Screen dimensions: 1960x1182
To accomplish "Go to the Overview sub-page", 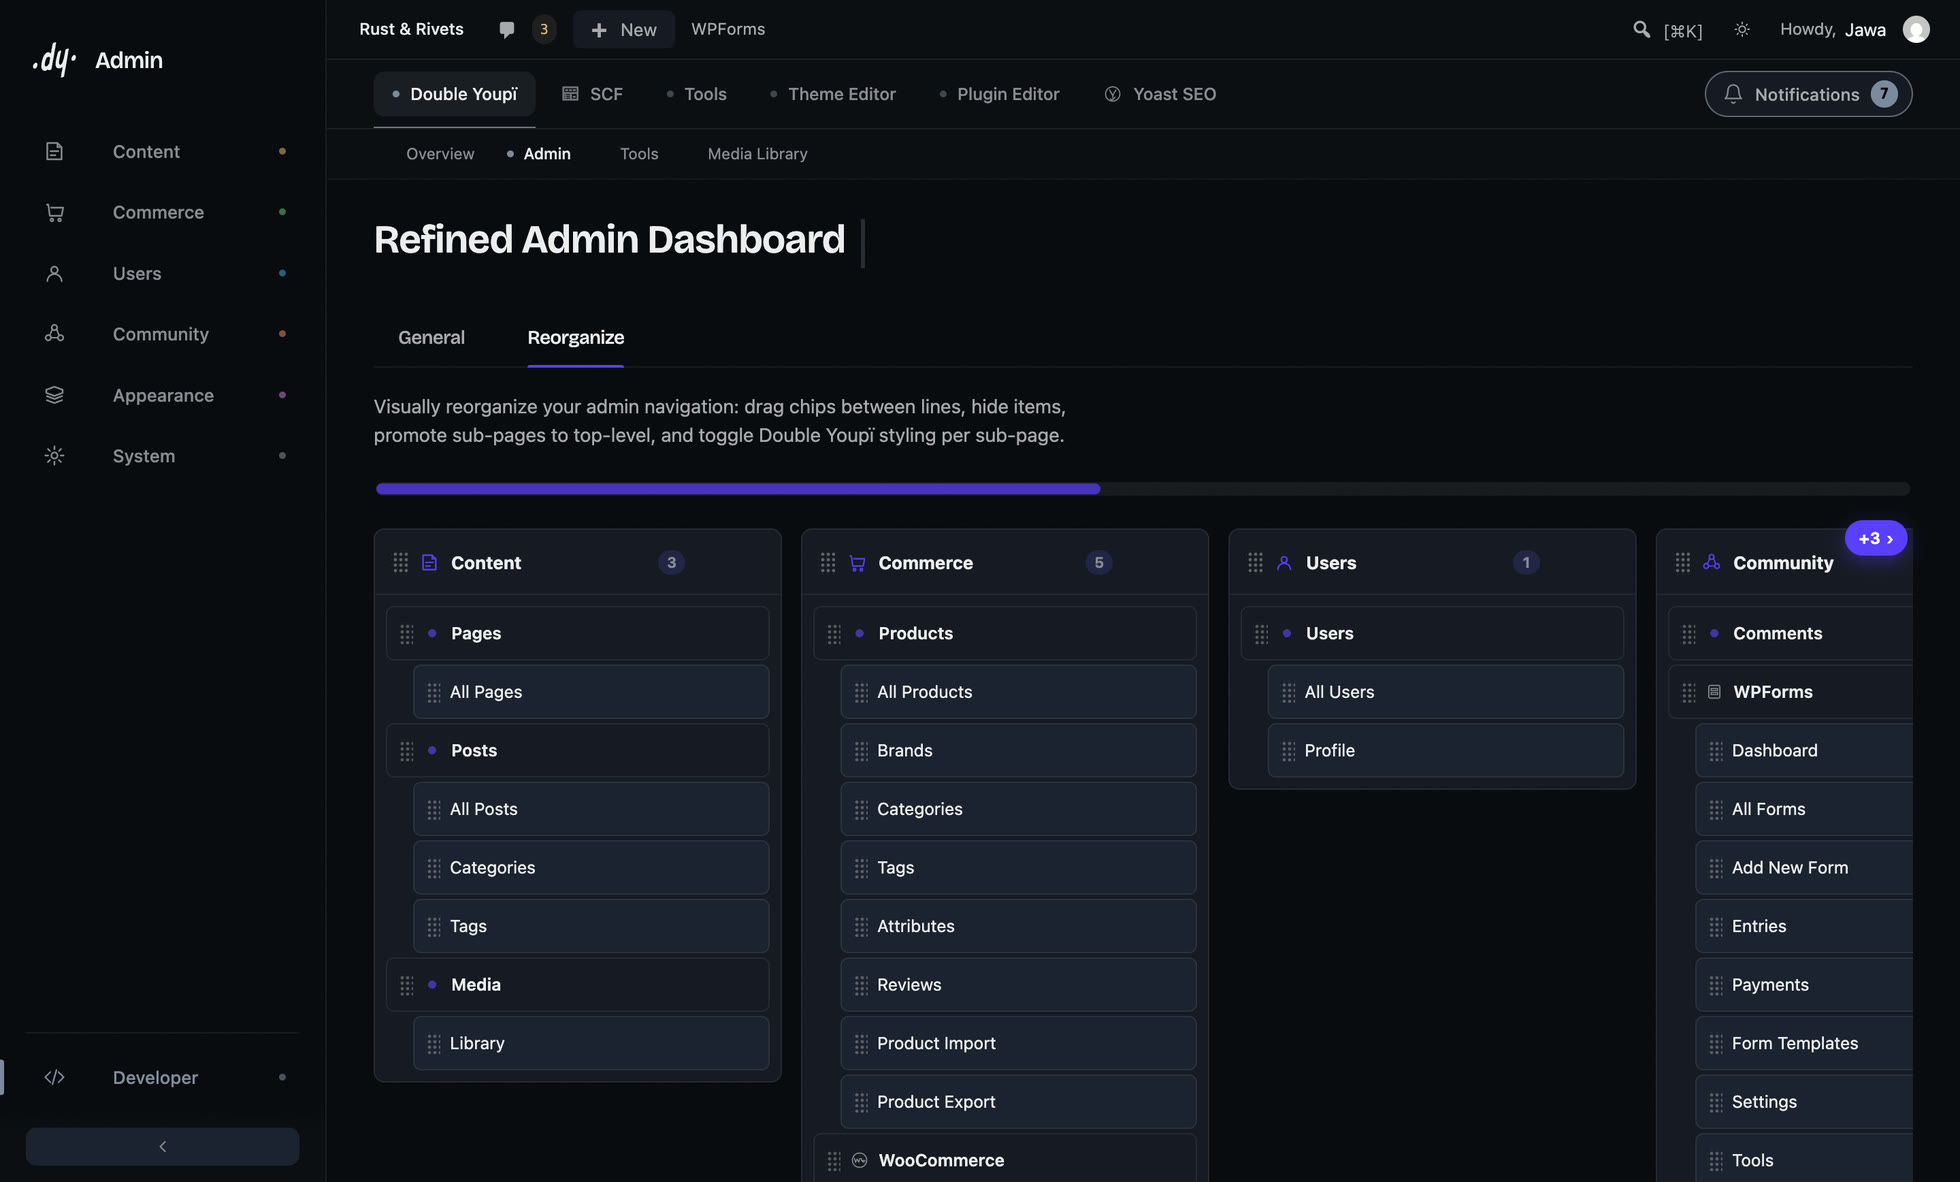I will click(x=440, y=154).
